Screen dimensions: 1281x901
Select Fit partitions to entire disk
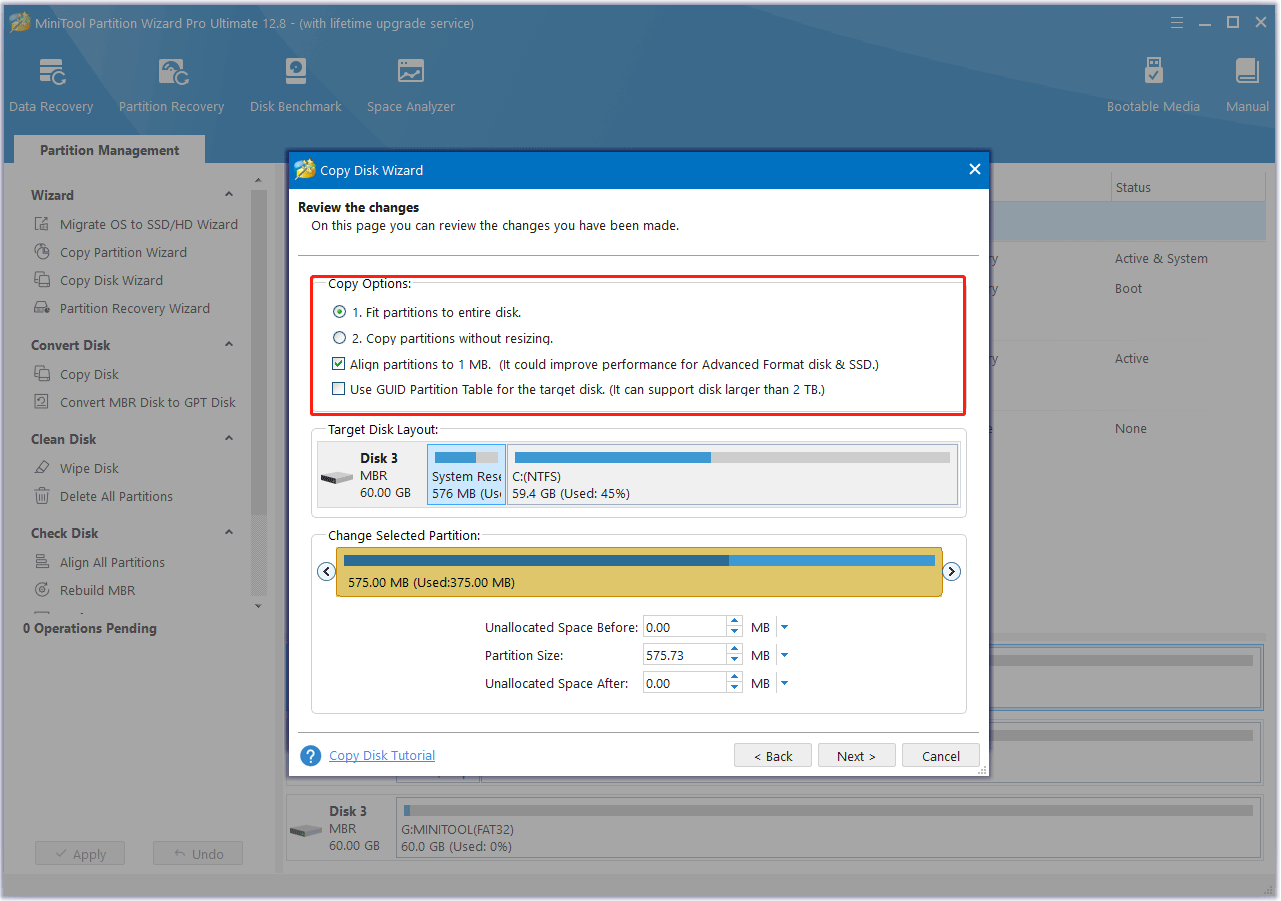(x=340, y=312)
